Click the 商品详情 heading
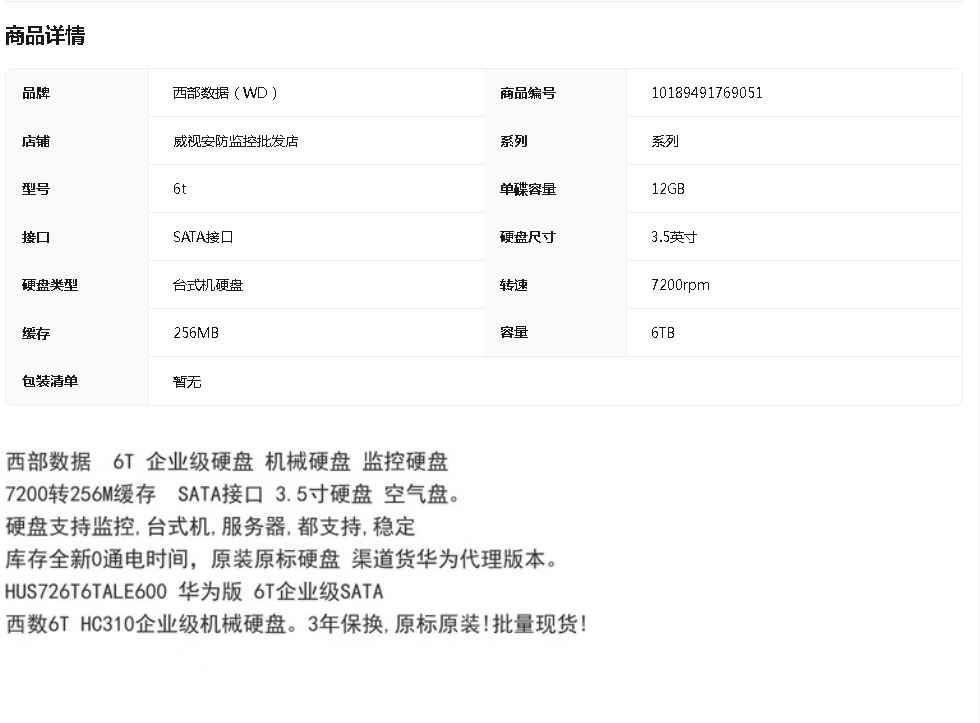Screen dimensions: 980x723 click(45, 36)
